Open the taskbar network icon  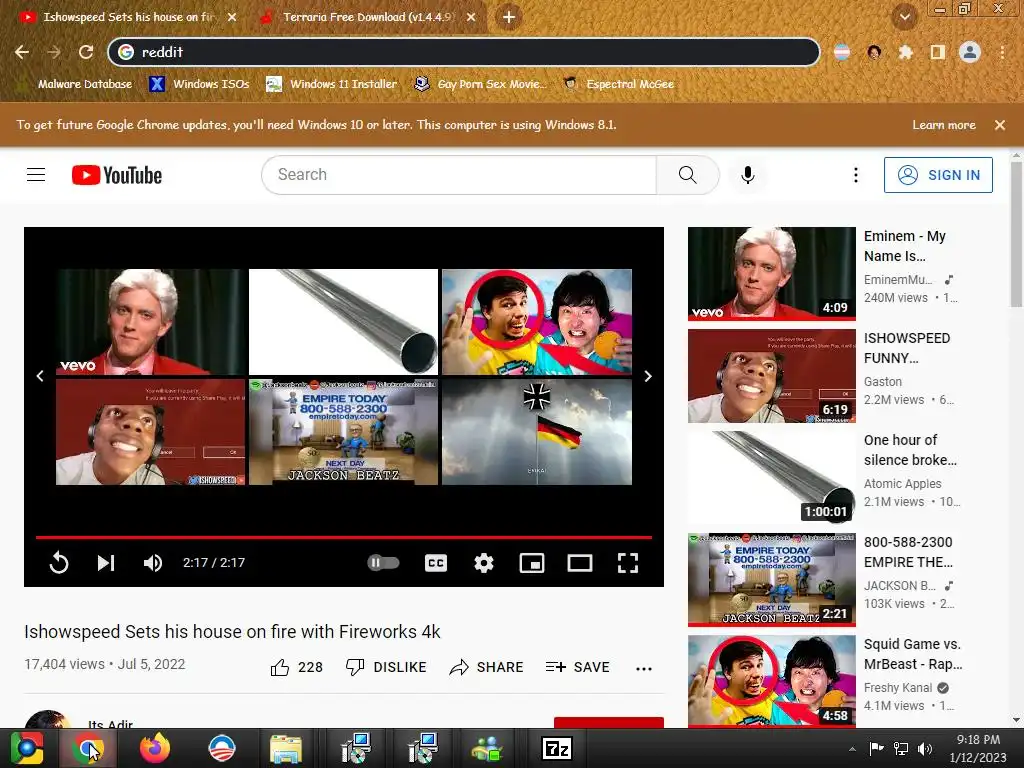(x=901, y=749)
